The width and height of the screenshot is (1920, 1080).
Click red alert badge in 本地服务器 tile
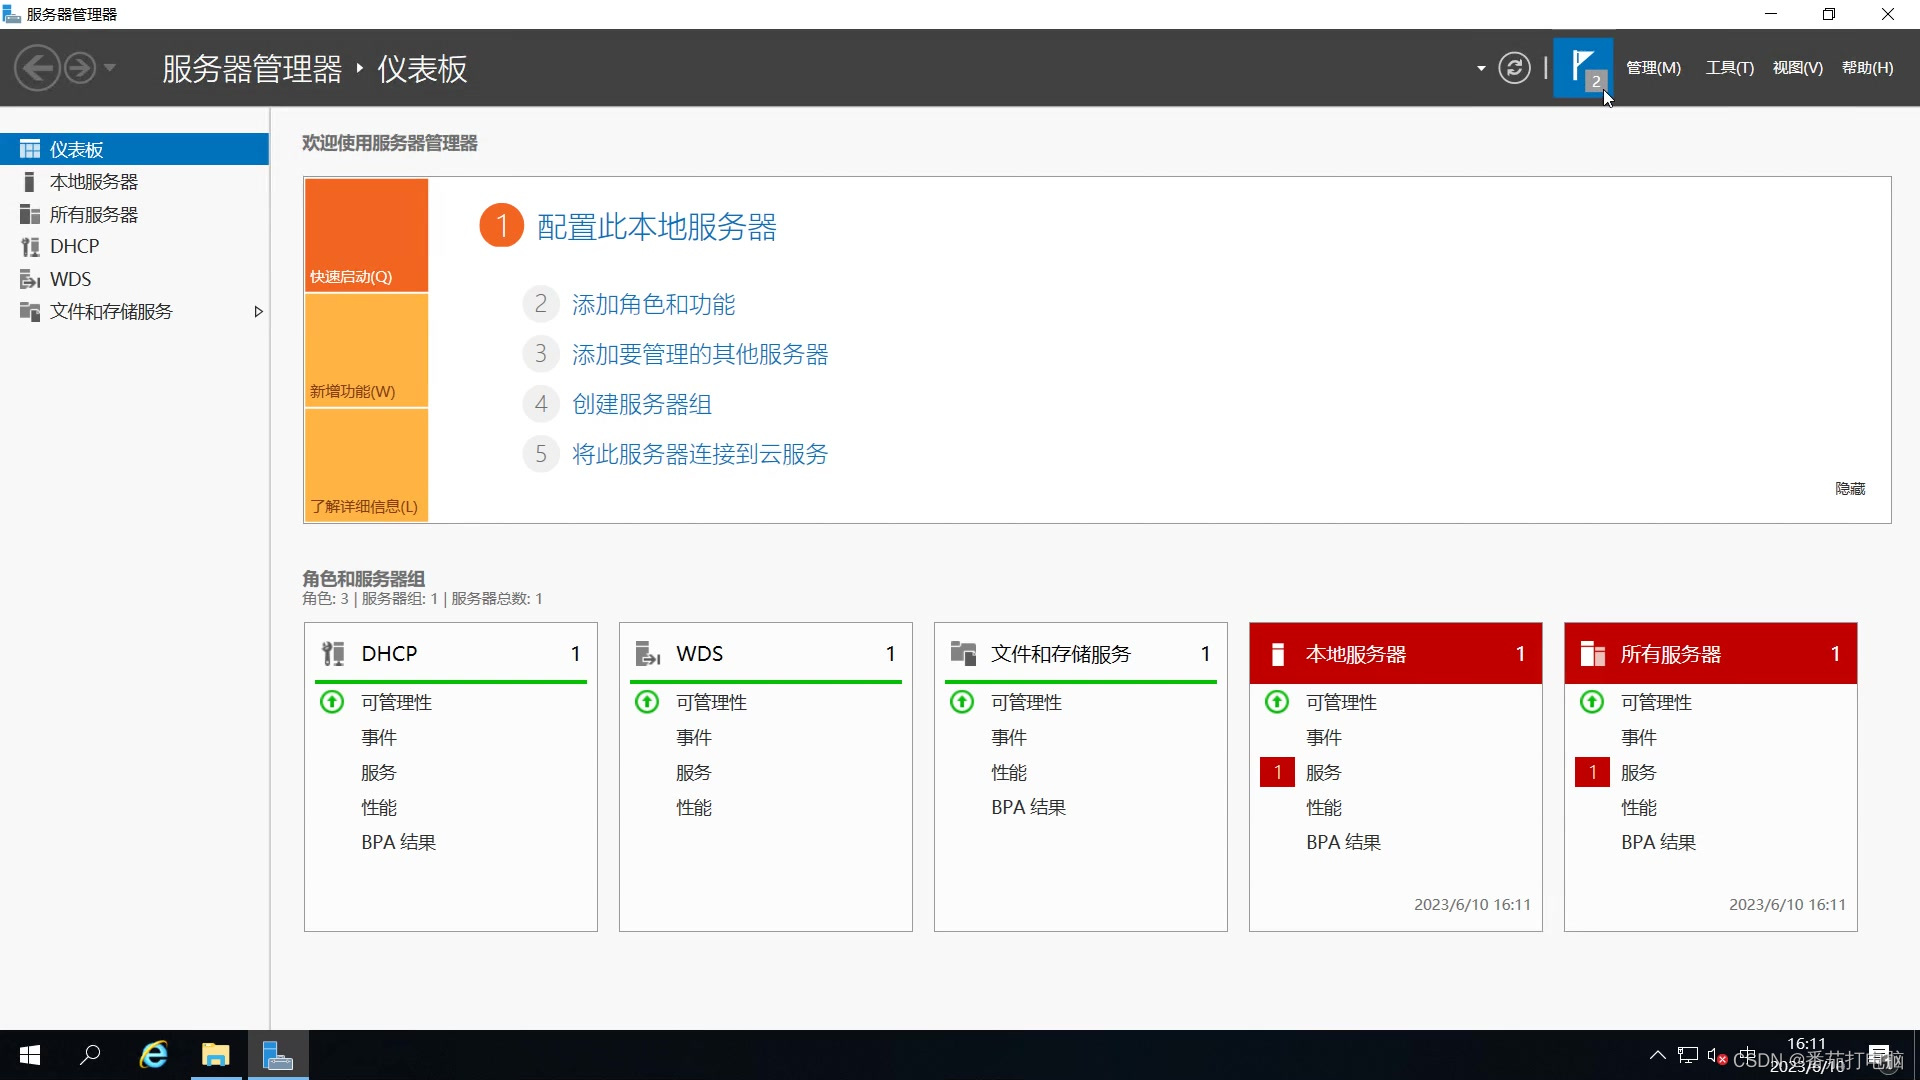click(x=1277, y=772)
